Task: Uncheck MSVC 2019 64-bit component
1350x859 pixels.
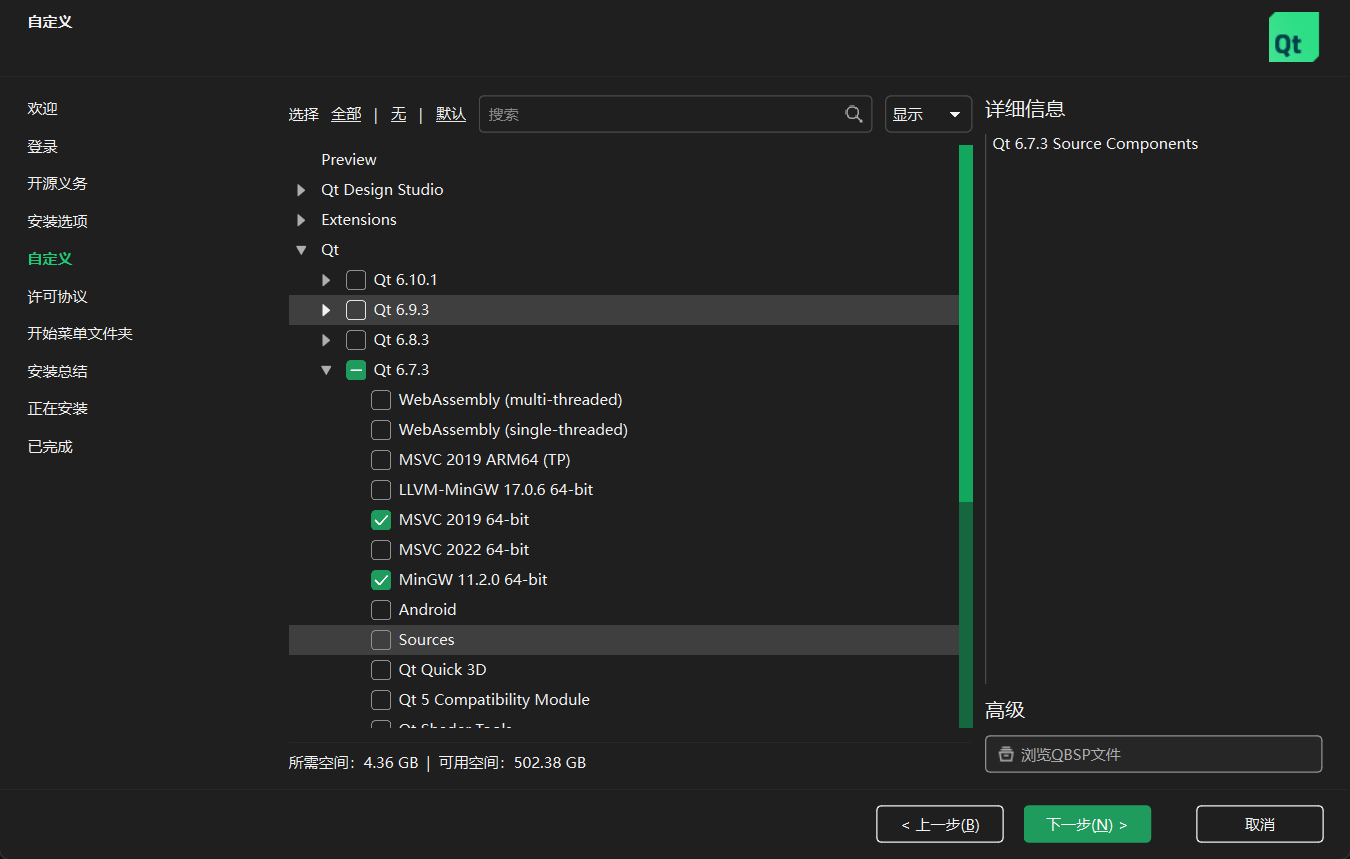Action: click(x=381, y=520)
